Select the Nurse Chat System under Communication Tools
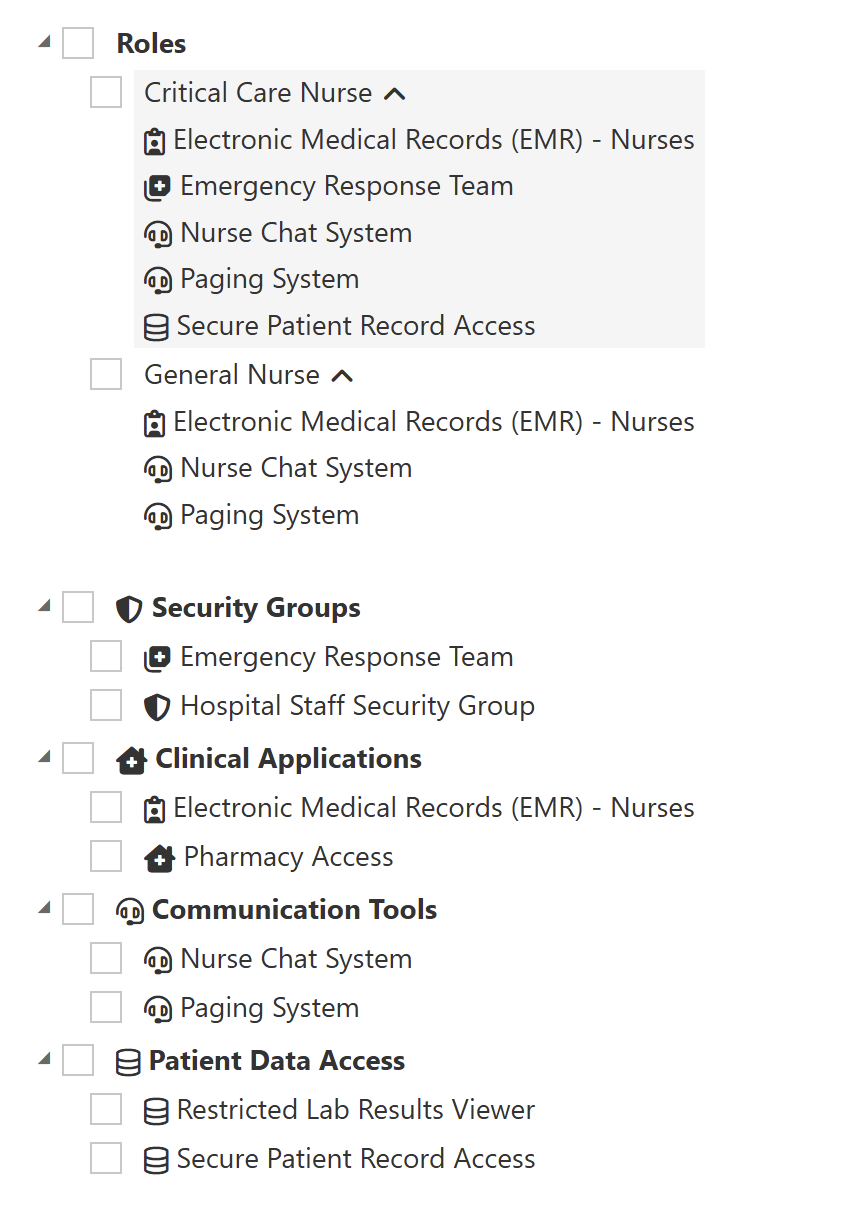 (106, 959)
